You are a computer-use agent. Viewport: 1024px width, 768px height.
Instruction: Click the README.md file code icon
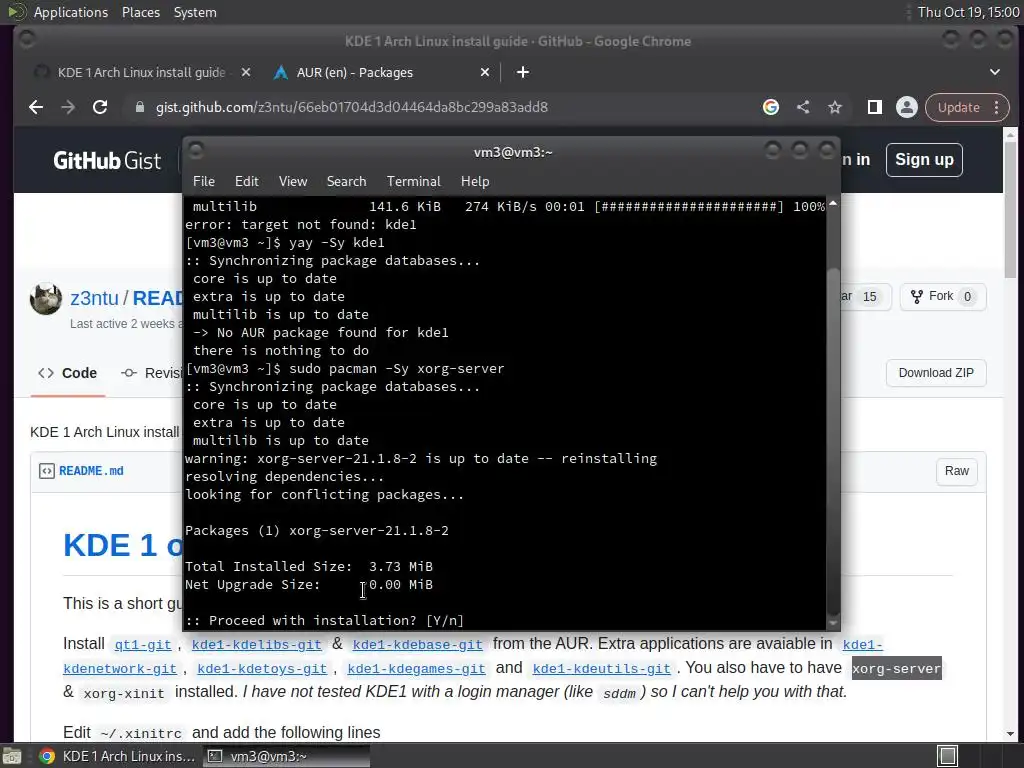(x=46, y=471)
